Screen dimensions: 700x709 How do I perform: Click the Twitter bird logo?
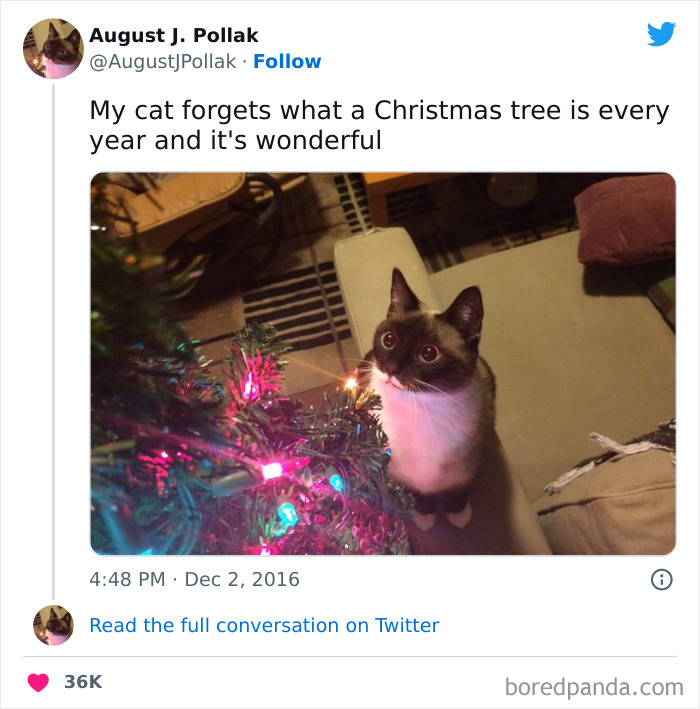pos(661,33)
